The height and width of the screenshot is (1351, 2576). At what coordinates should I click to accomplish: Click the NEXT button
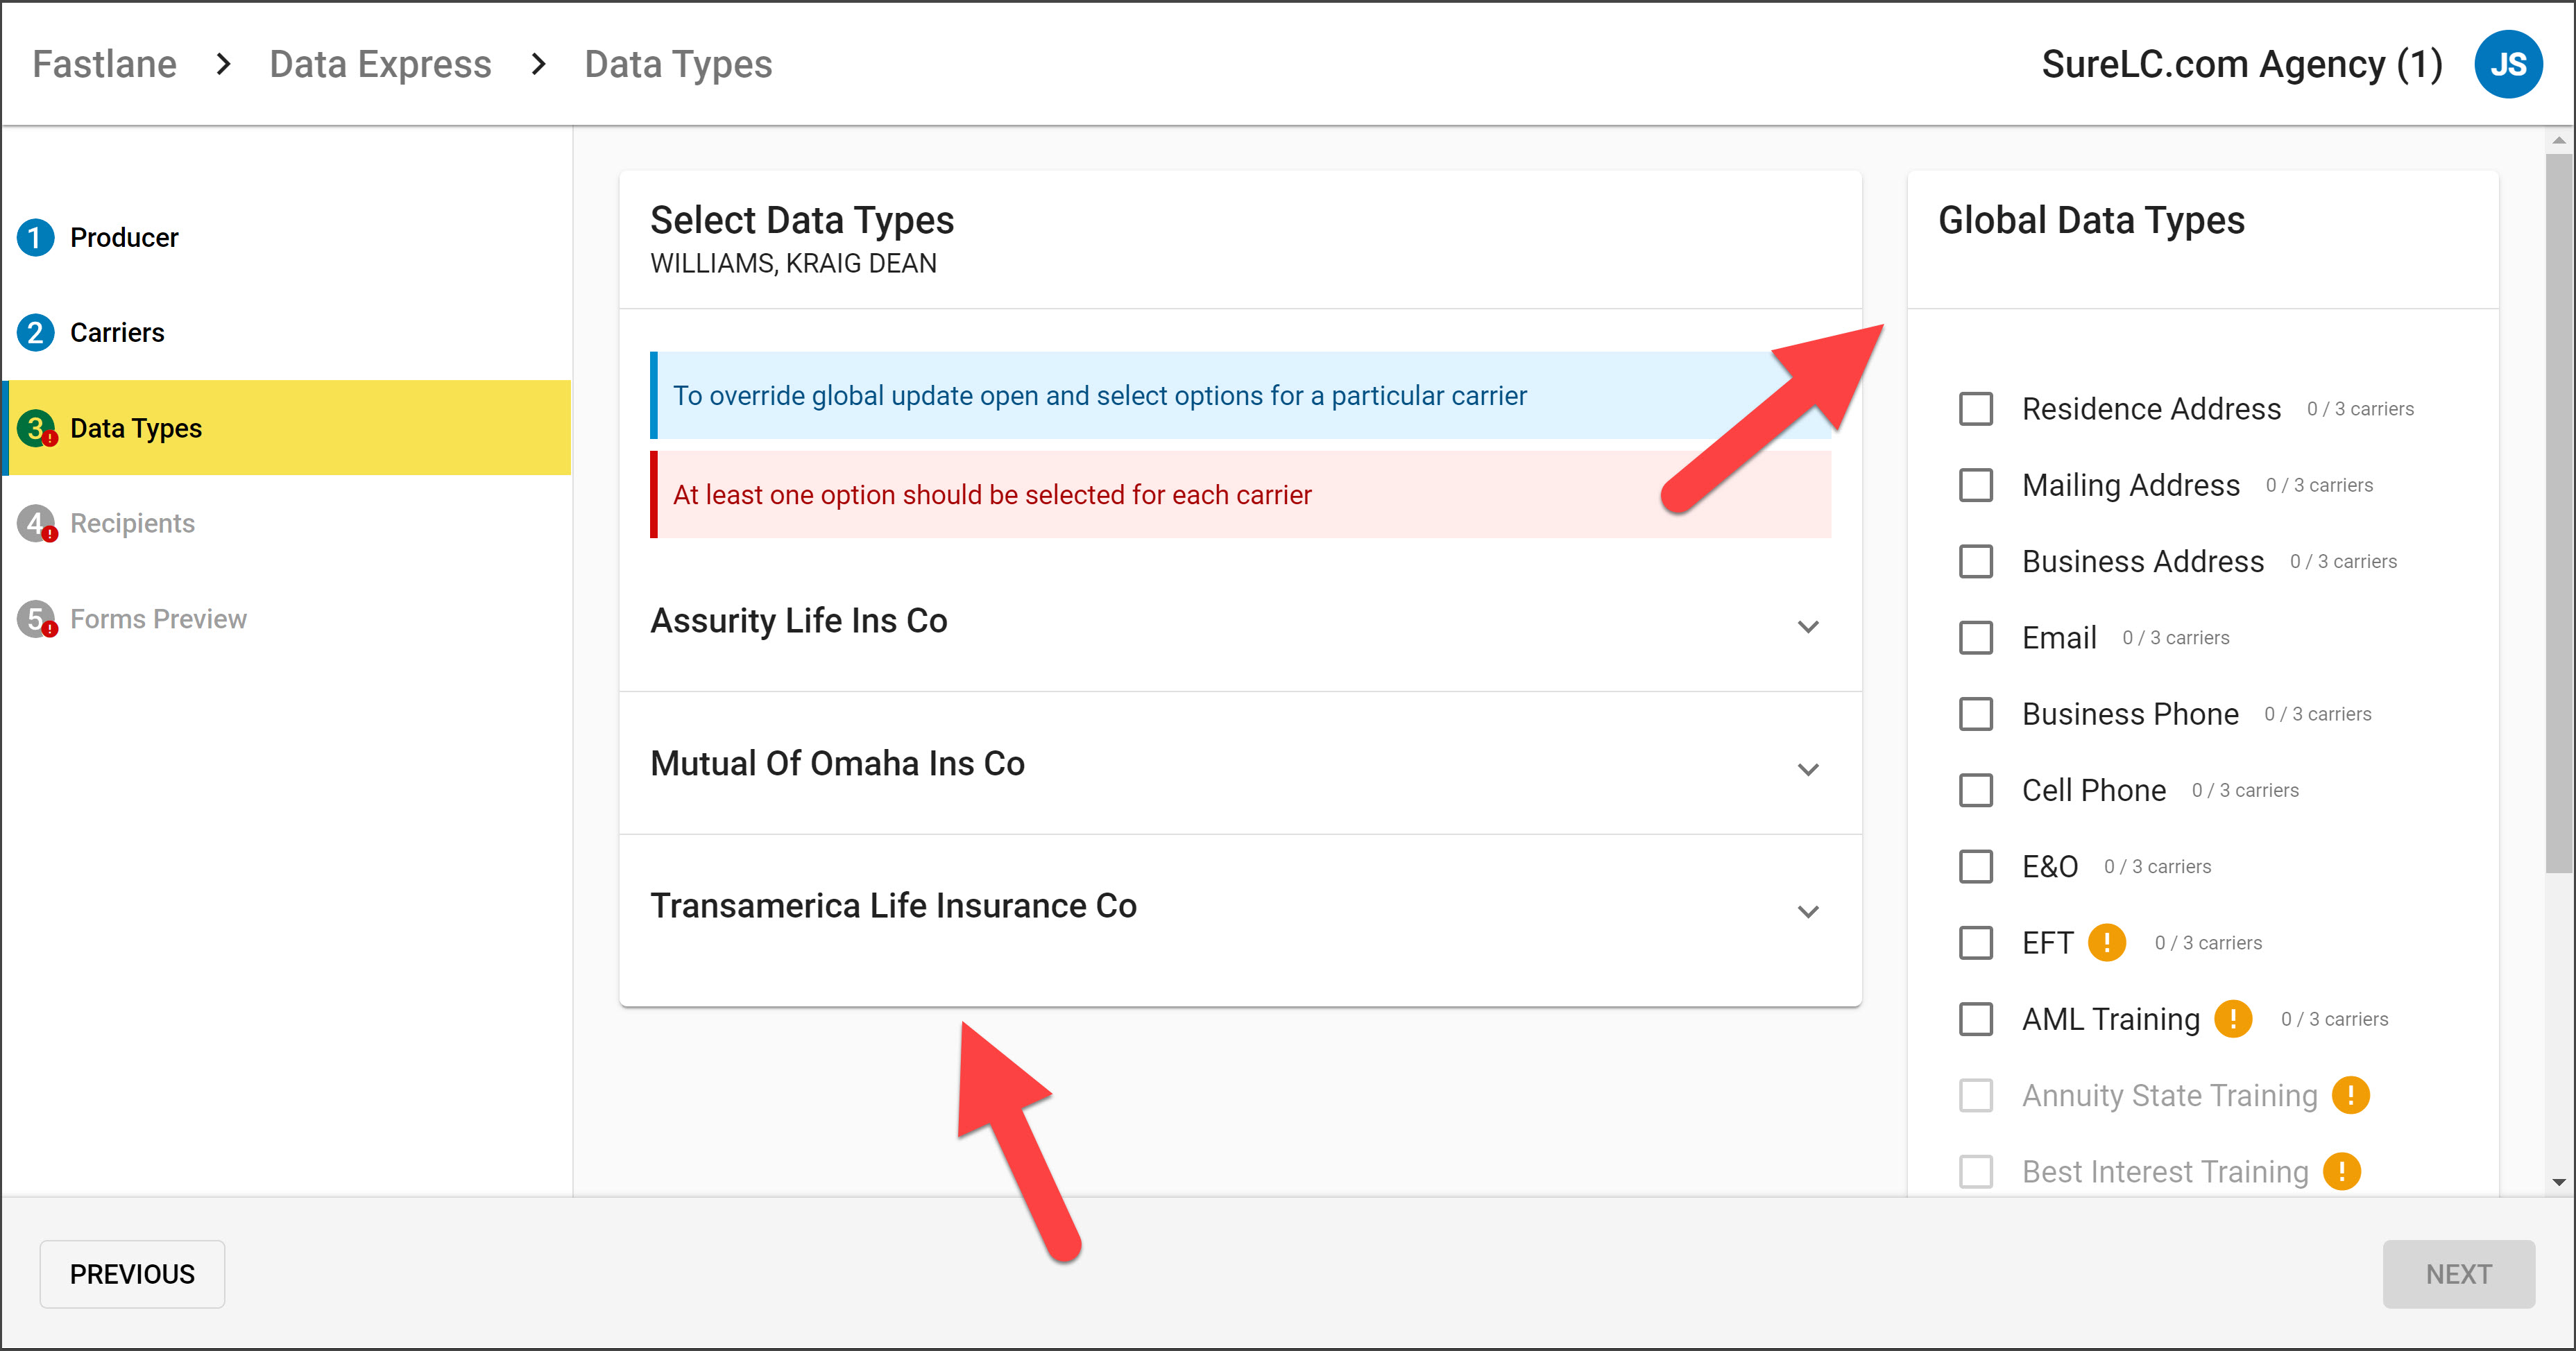(x=2459, y=1274)
